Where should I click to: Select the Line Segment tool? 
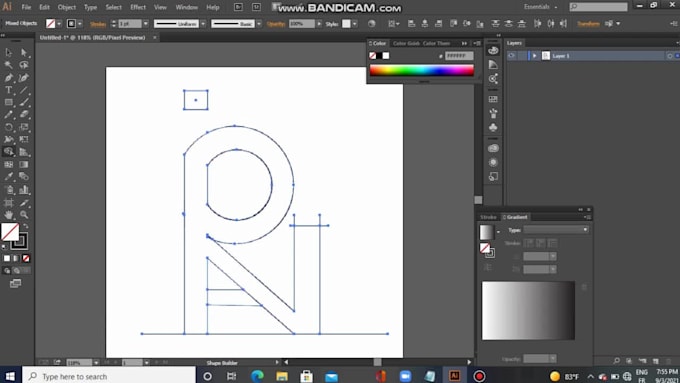[24, 90]
